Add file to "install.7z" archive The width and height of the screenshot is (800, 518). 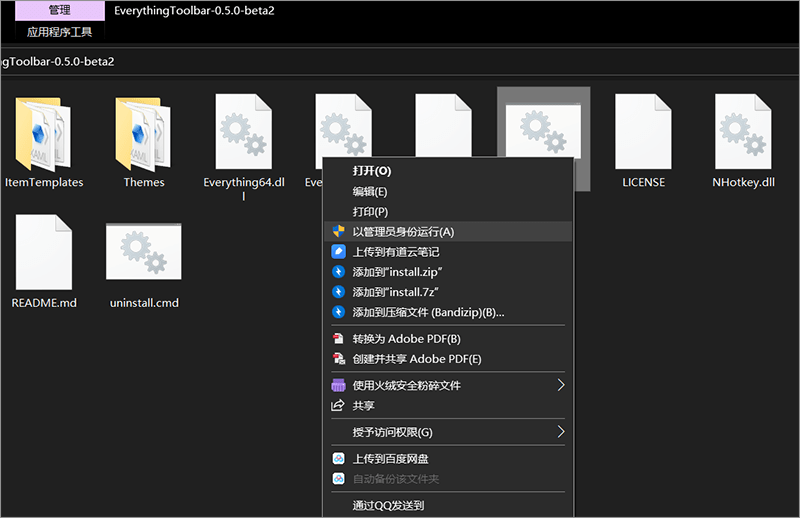coord(396,292)
